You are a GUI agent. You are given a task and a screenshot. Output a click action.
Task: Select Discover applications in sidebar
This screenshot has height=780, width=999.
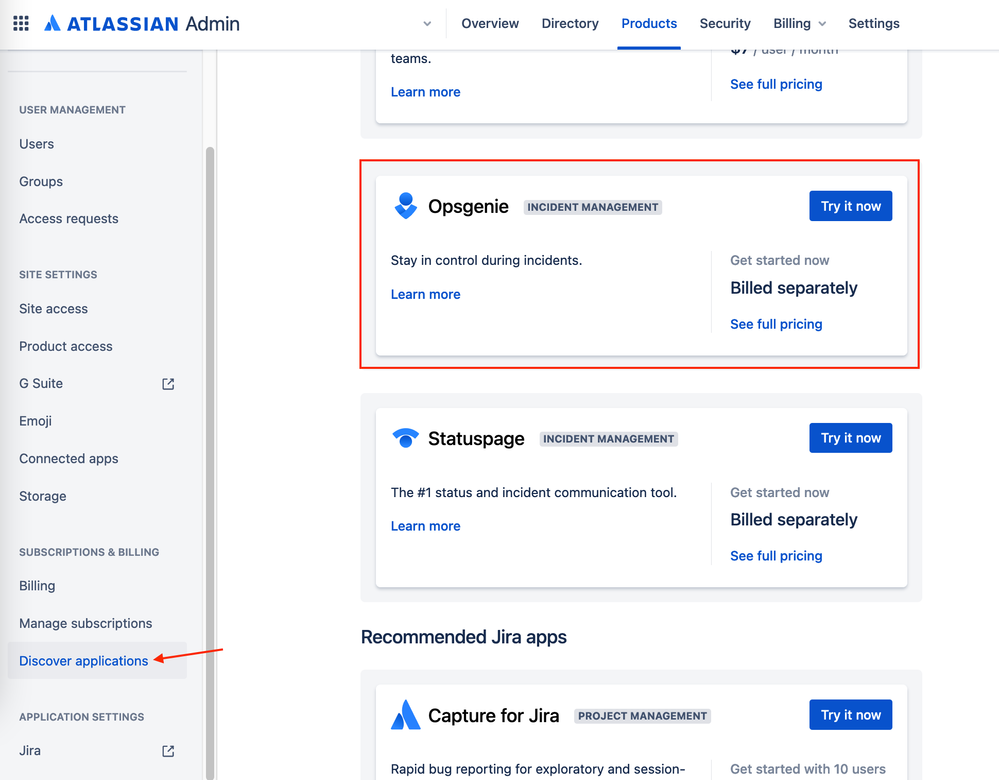pos(97,661)
